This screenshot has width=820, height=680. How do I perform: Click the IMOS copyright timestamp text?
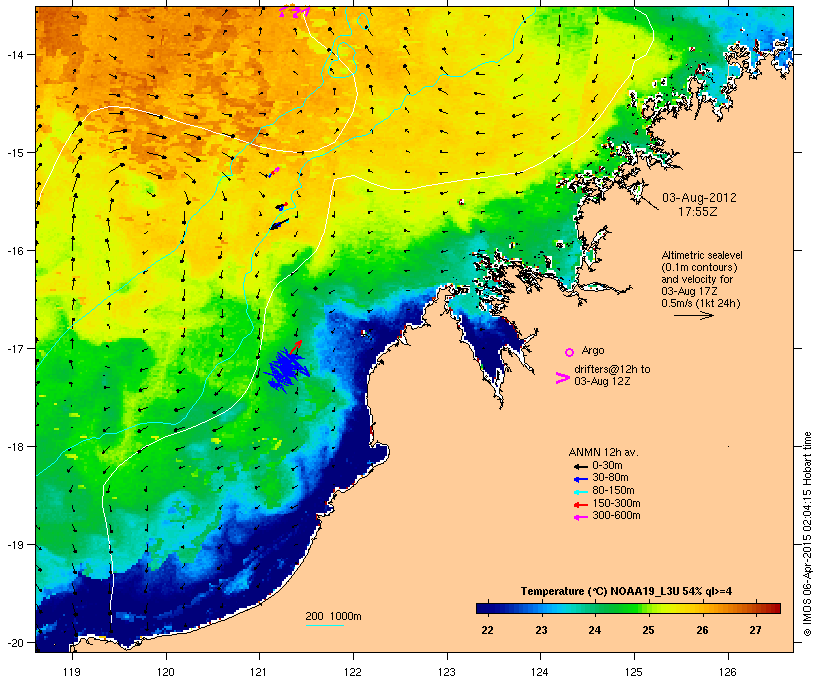point(807,534)
